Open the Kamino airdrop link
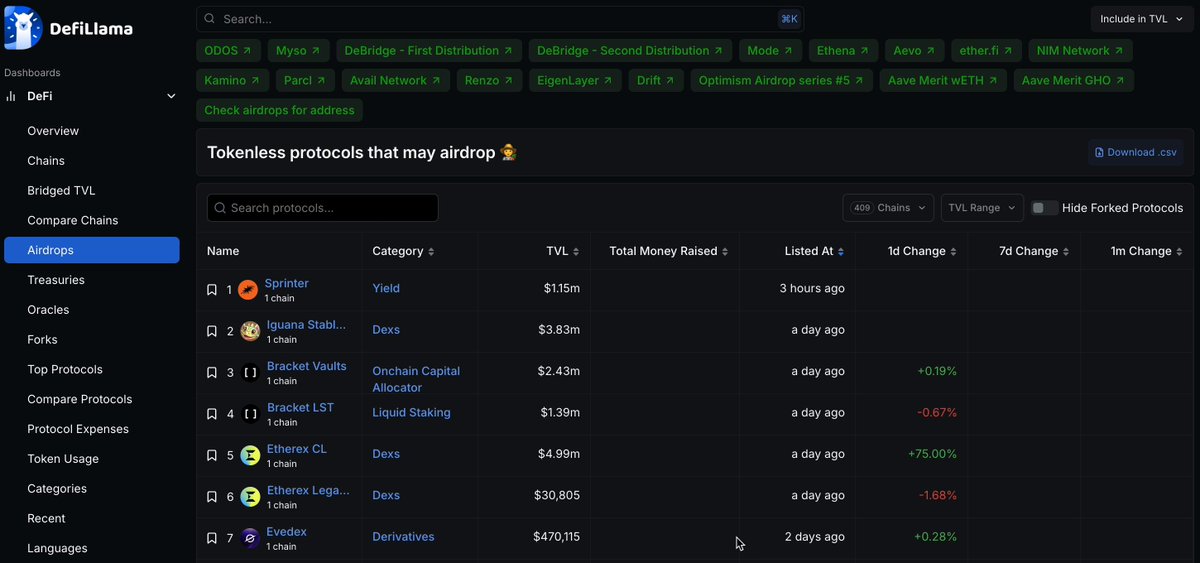Viewport: 1200px width, 563px height. coord(231,80)
